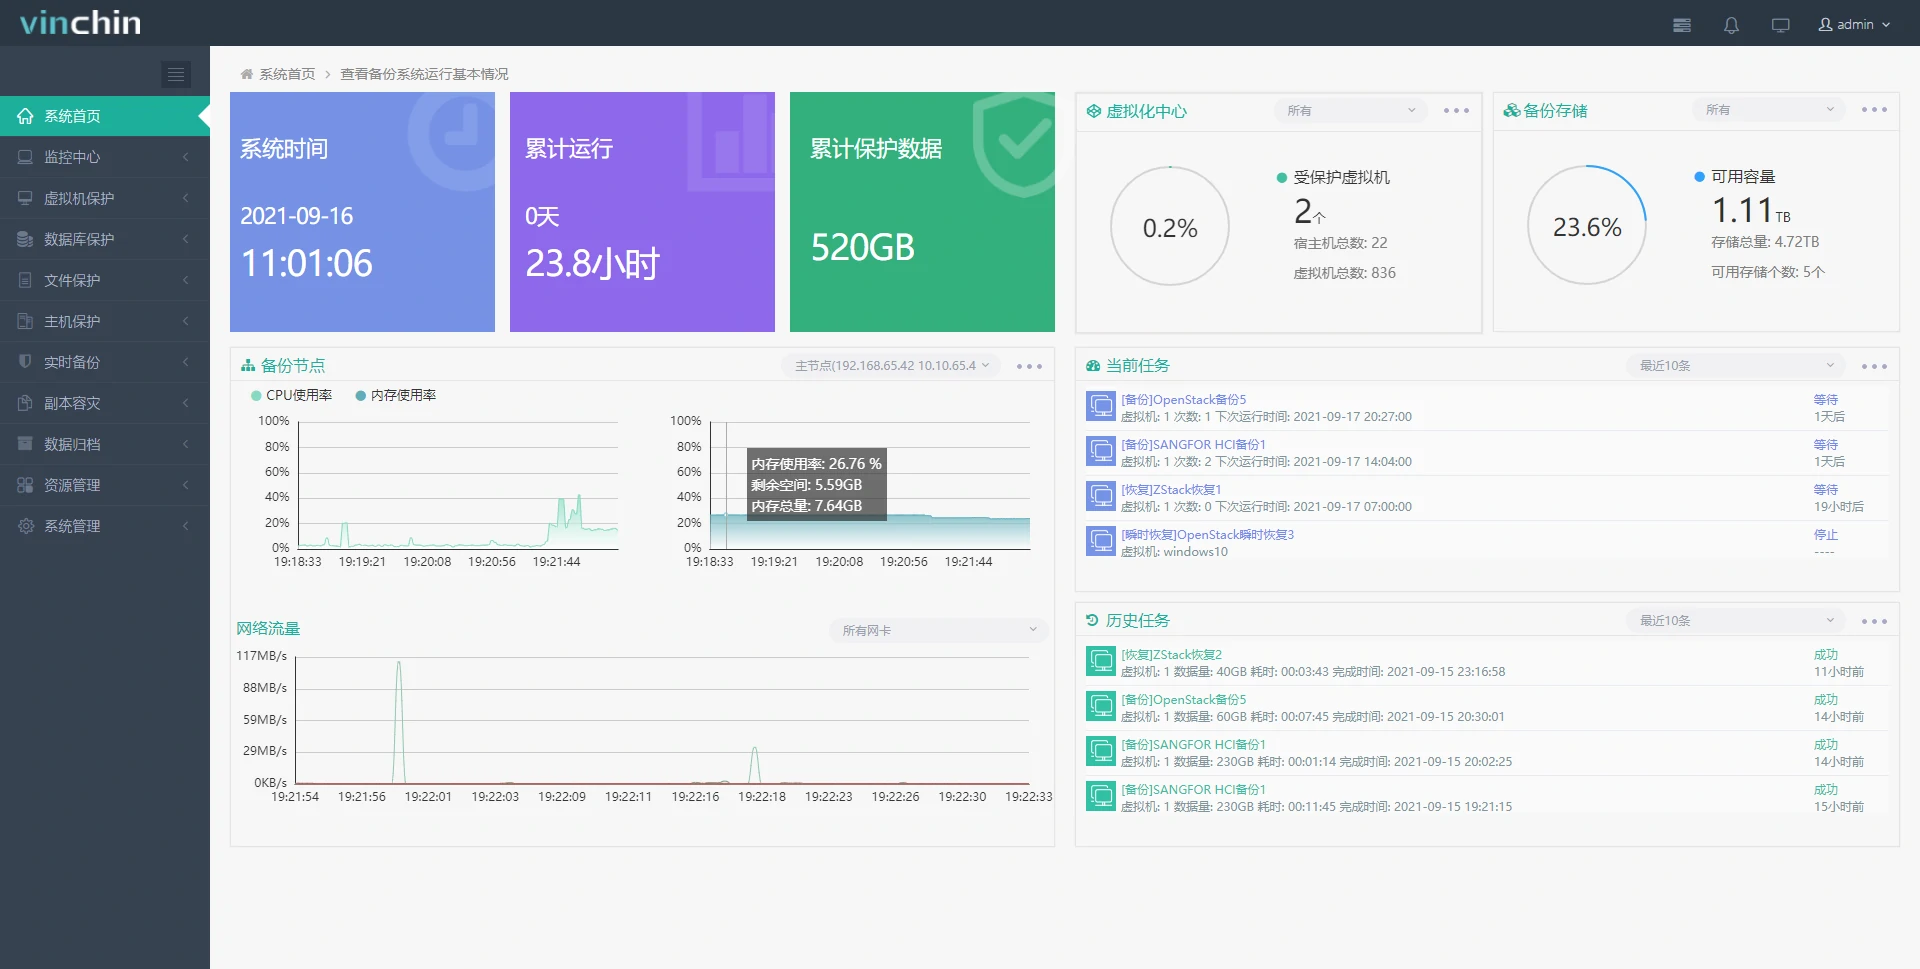
Task: Click the 副本容灾 clipboard icon
Action: (x=25, y=402)
